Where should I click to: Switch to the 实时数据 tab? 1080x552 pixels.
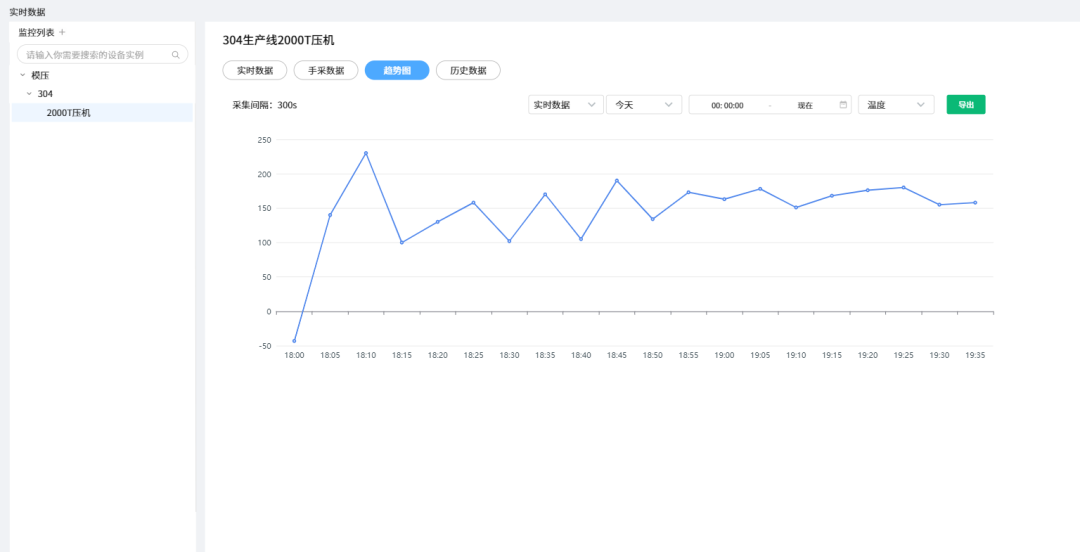pyautogui.click(x=254, y=70)
